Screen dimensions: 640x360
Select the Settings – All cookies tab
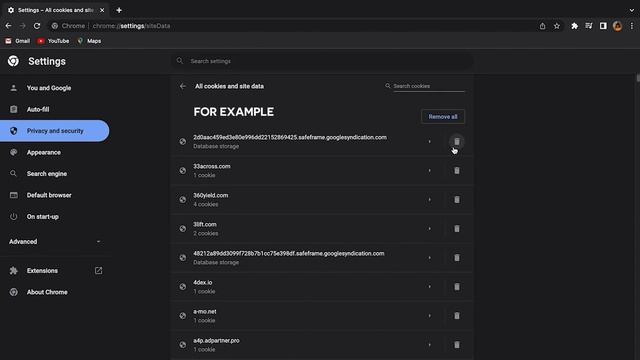[55, 10]
